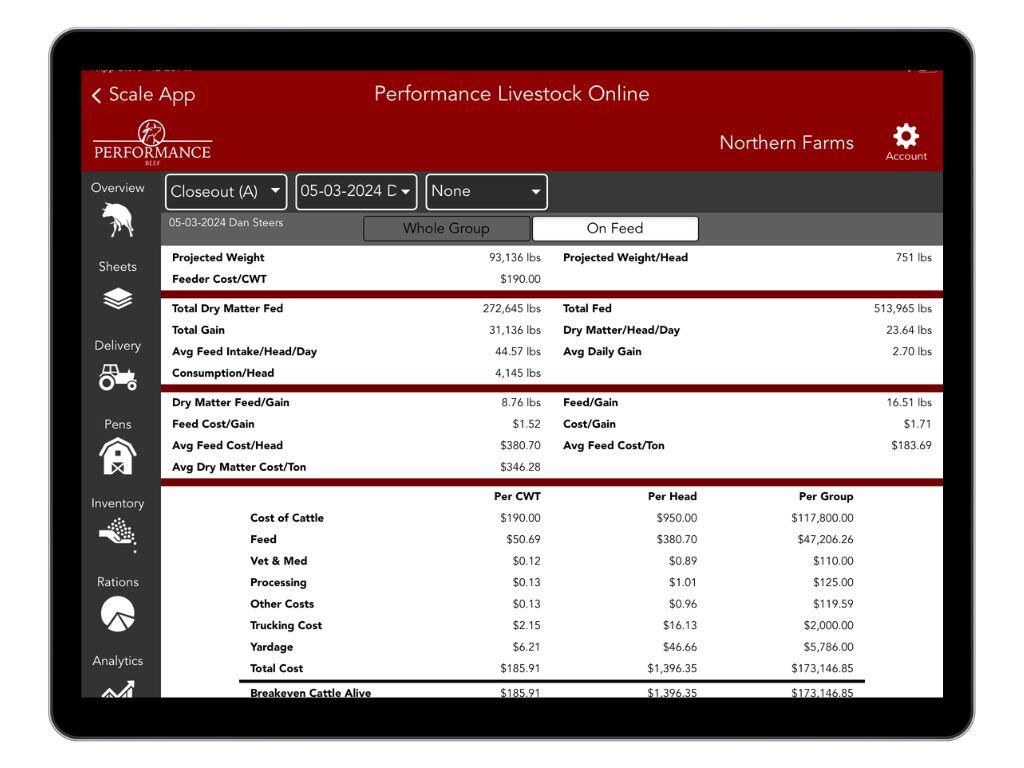Click Projected Weight value 93,136 lbs
1024x768 pixels.
pyautogui.click(x=515, y=257)
